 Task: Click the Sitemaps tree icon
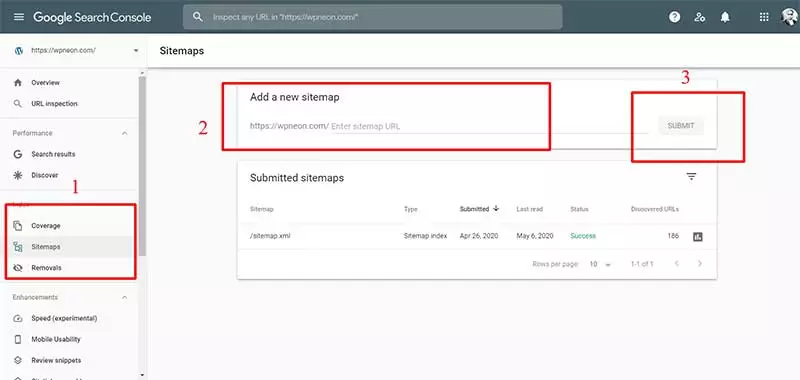pyautogui.click(x=18, y=246)
